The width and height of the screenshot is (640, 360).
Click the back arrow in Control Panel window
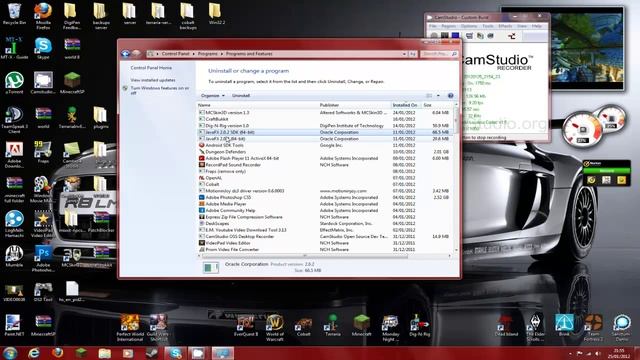tap(126, 53)
